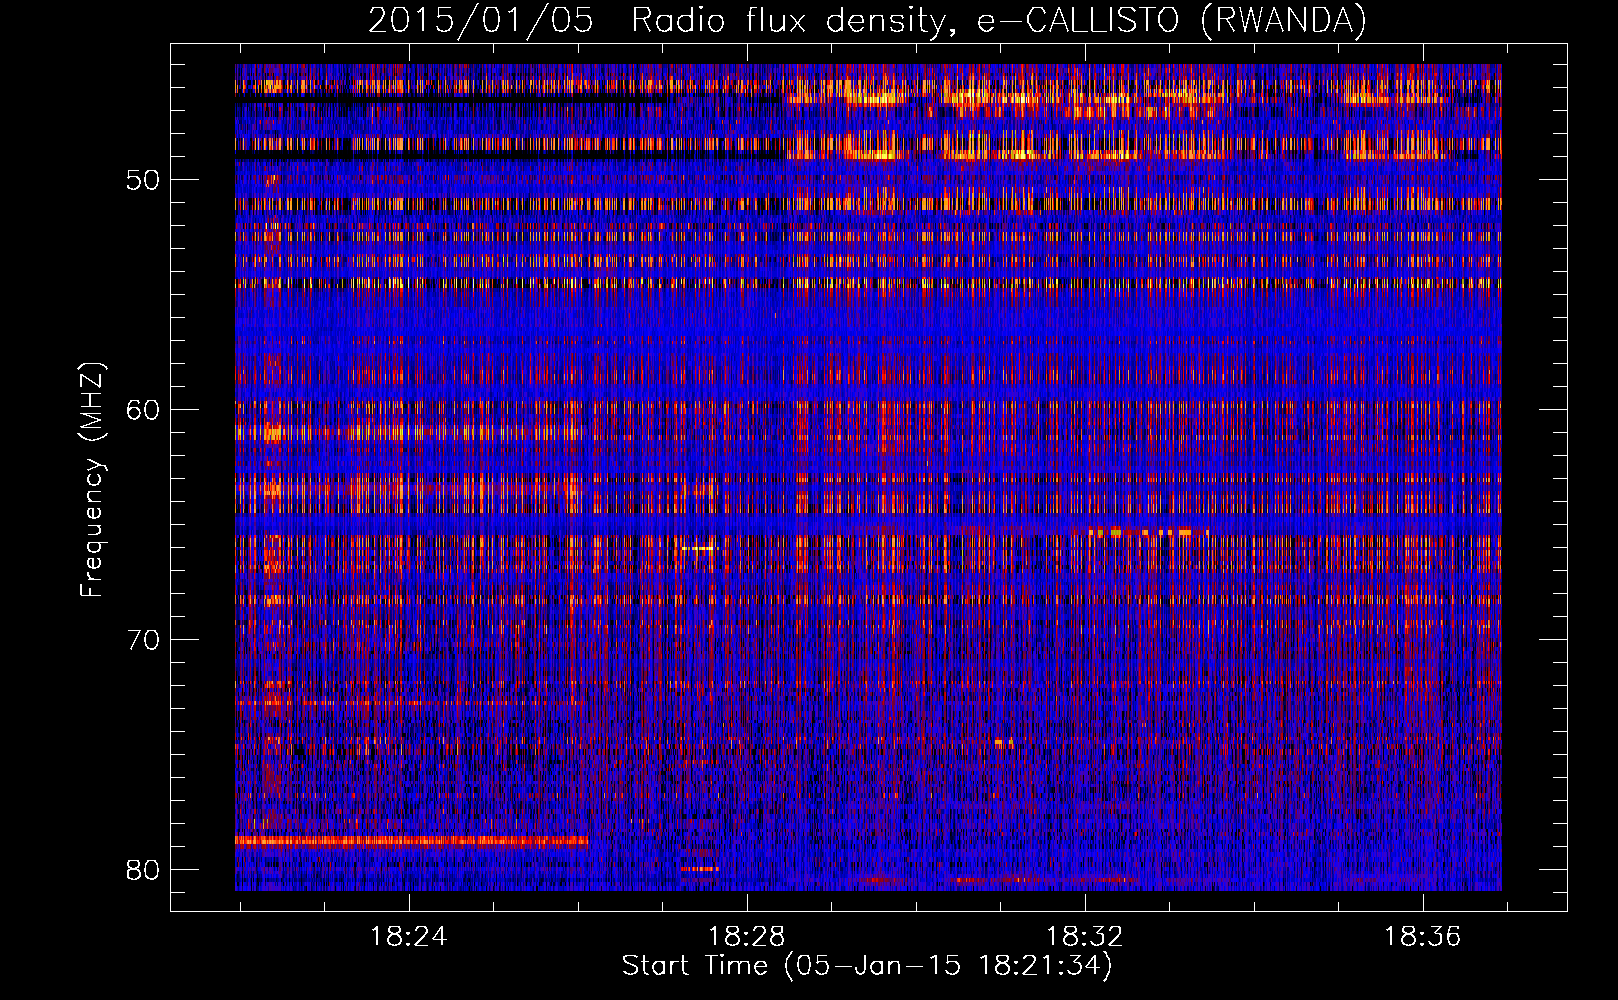Click the '80' frequency tick label

click(x=143, y=870)
